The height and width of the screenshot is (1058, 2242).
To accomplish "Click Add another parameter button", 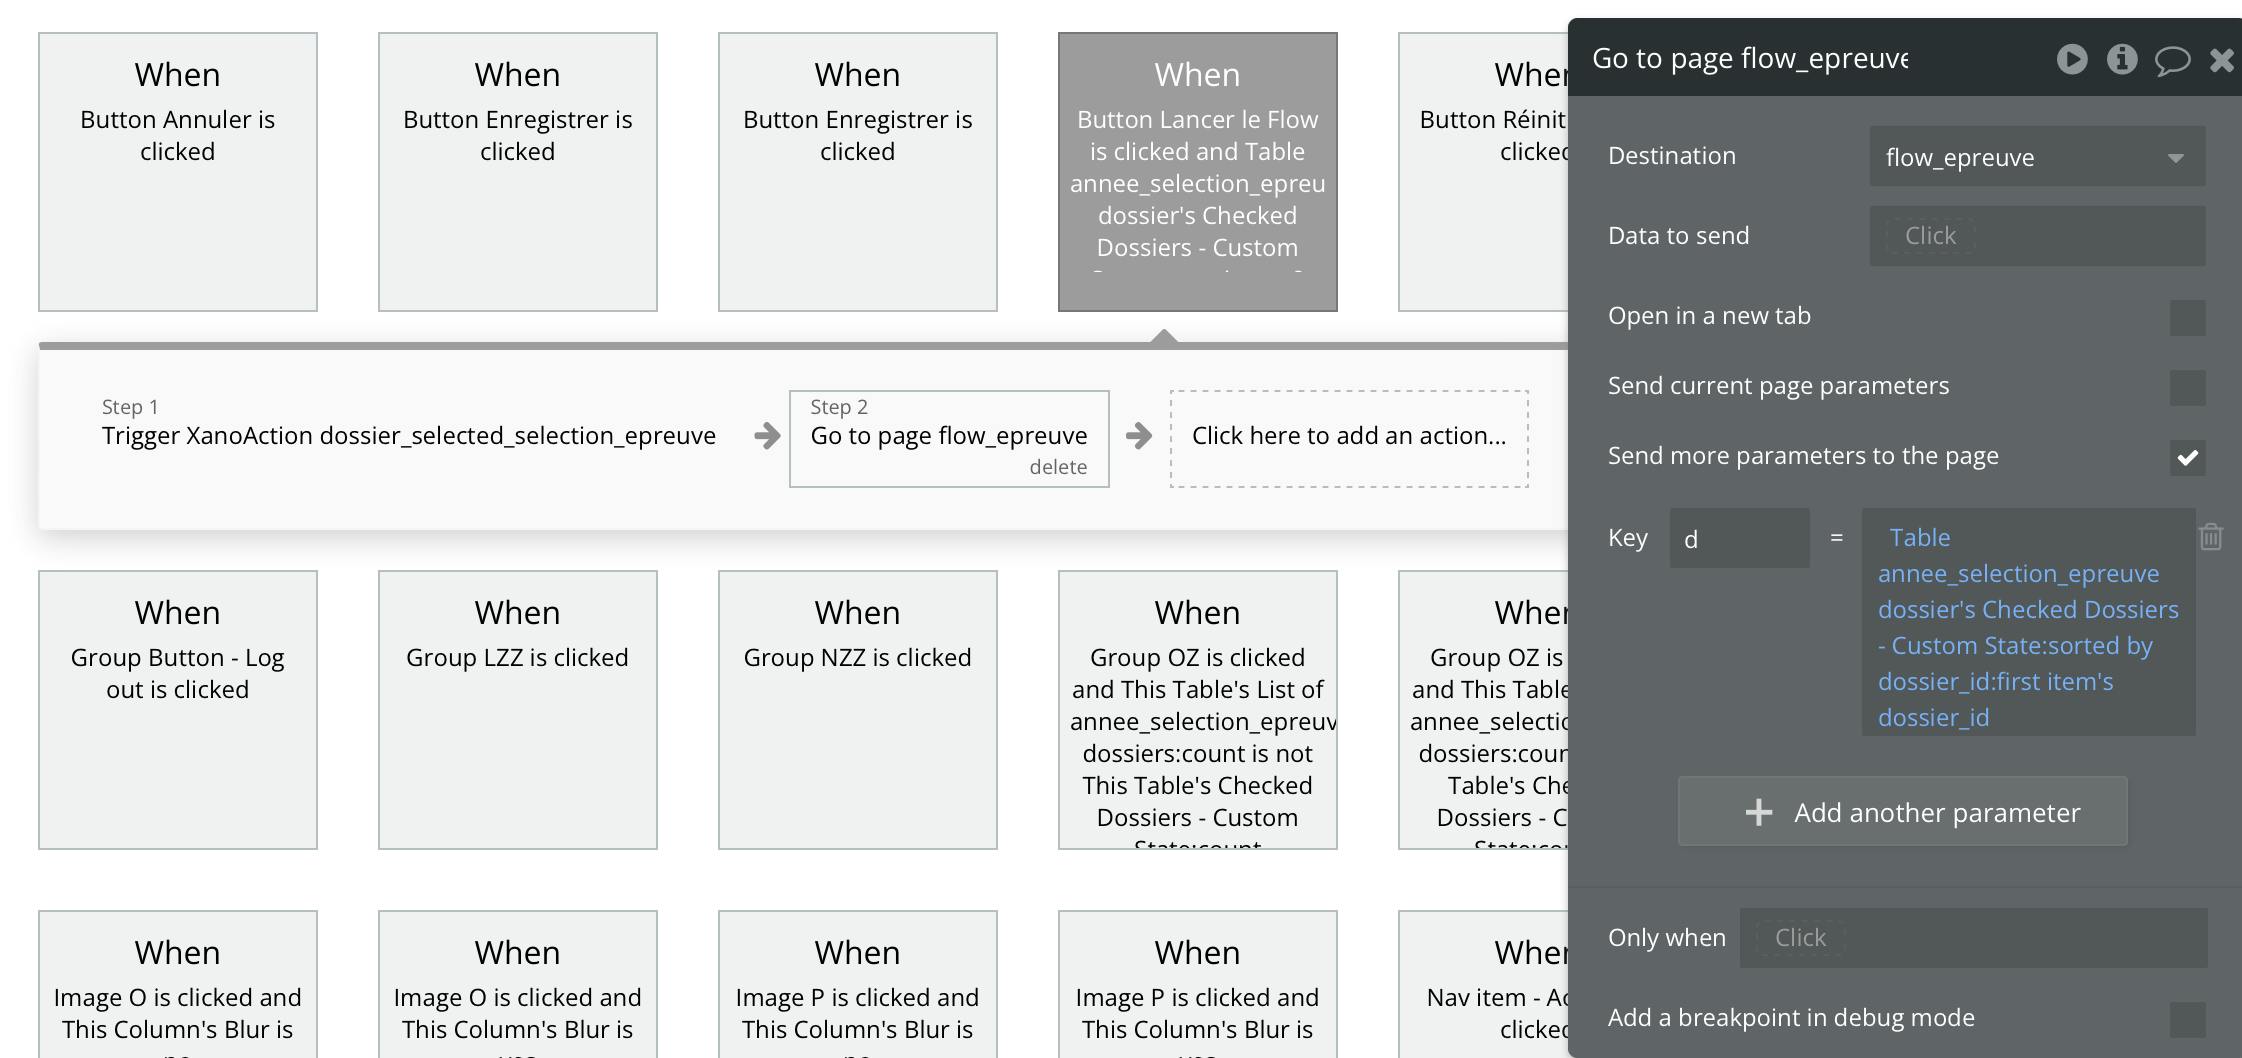I will point(1902,811).
